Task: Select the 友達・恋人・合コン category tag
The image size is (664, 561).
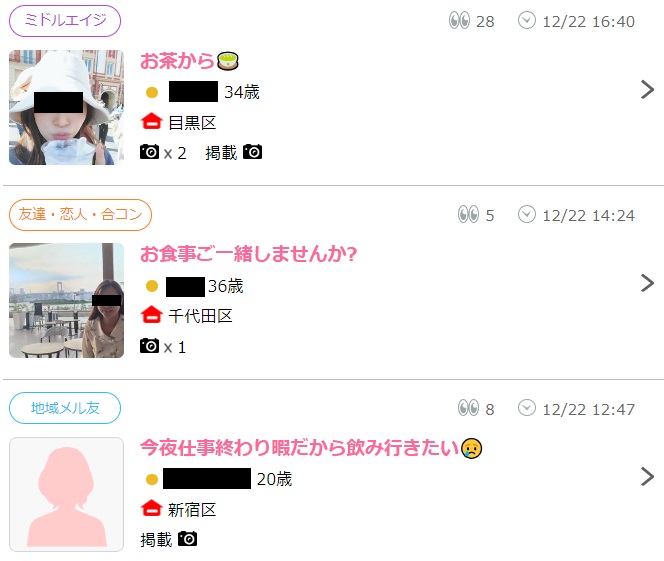Action: tap(80, 215)
